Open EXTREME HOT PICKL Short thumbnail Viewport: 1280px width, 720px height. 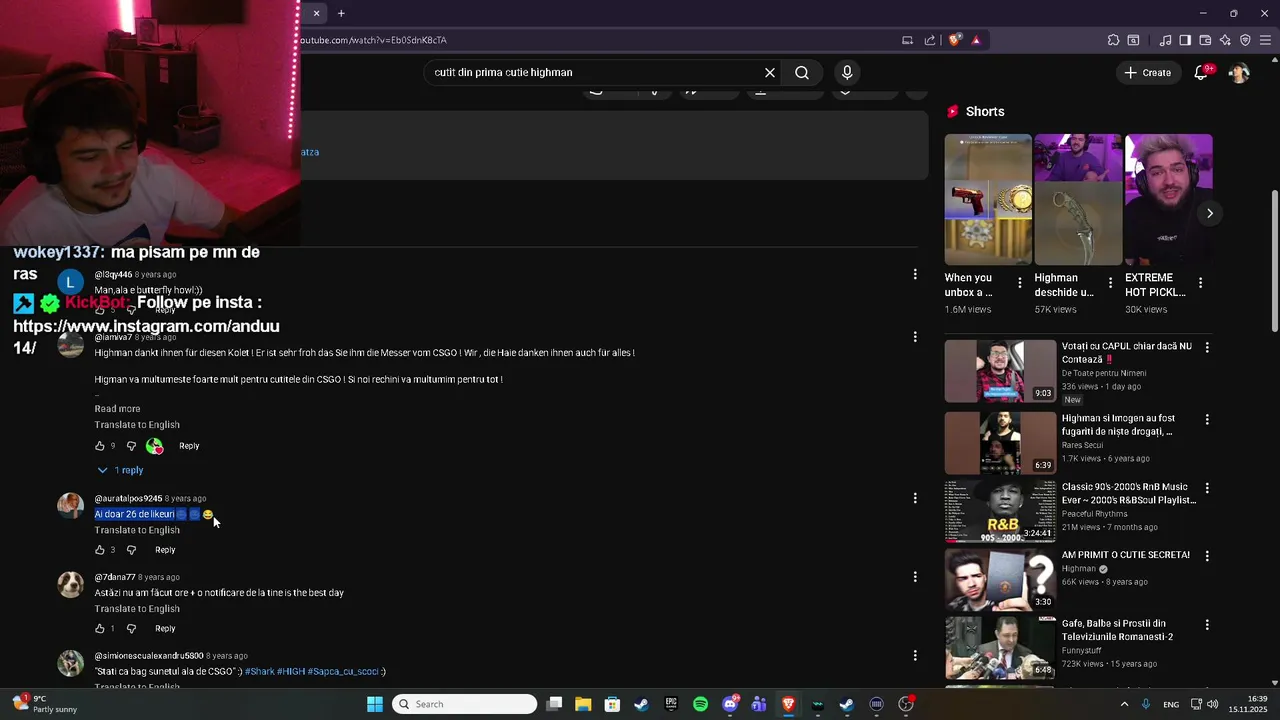click(1168, 199)
